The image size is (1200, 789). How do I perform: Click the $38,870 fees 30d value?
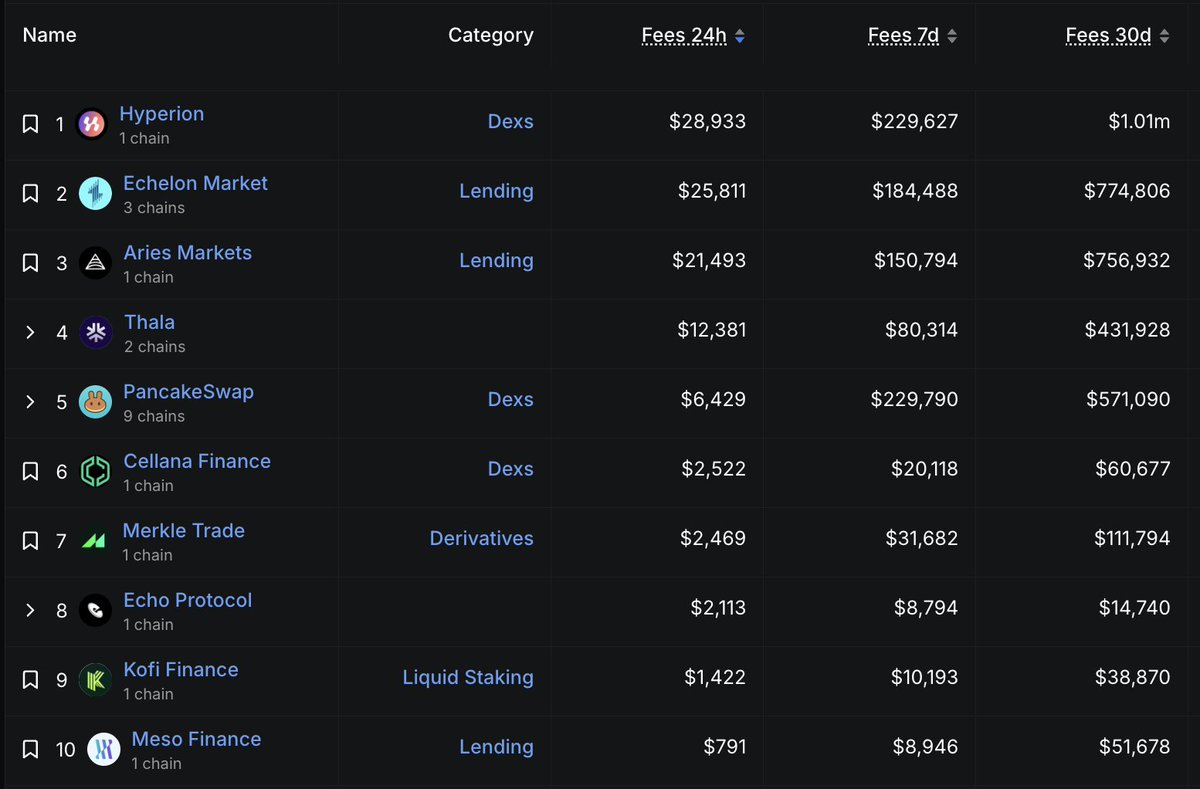pyautogui.click(x=1132, y=677)
